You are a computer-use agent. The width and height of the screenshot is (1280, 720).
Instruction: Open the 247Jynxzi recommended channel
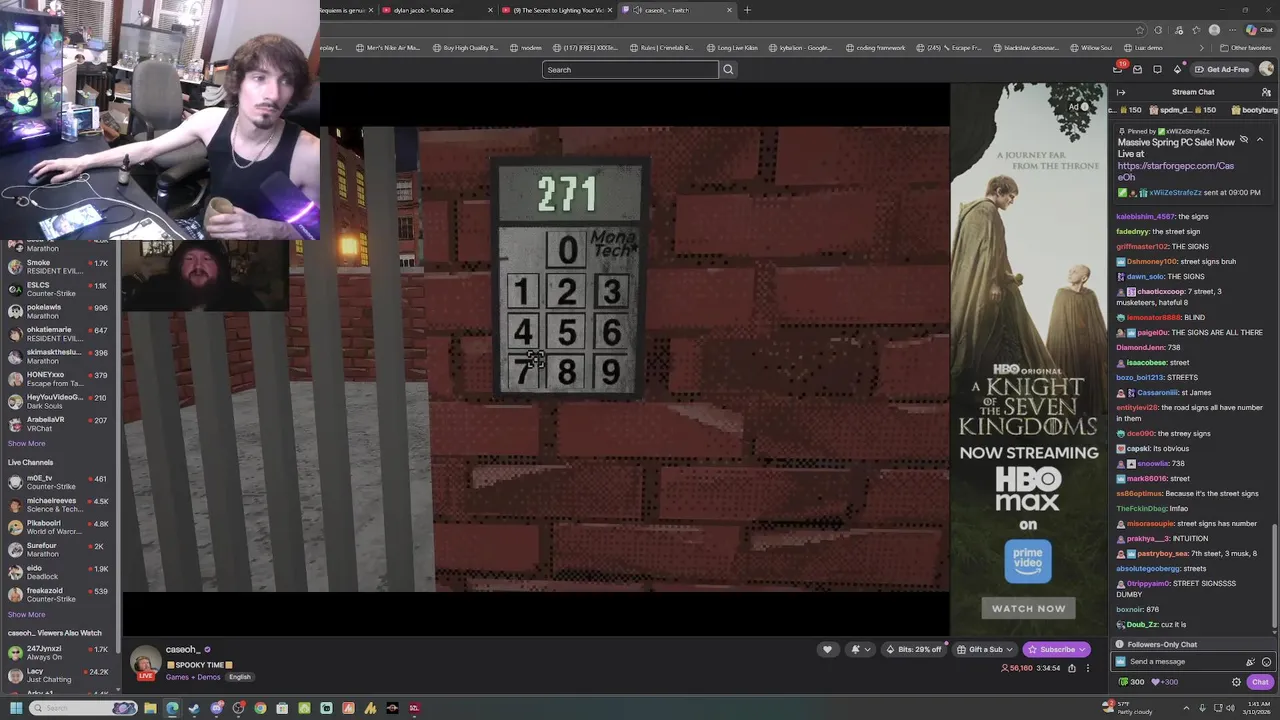click(60, 653)
